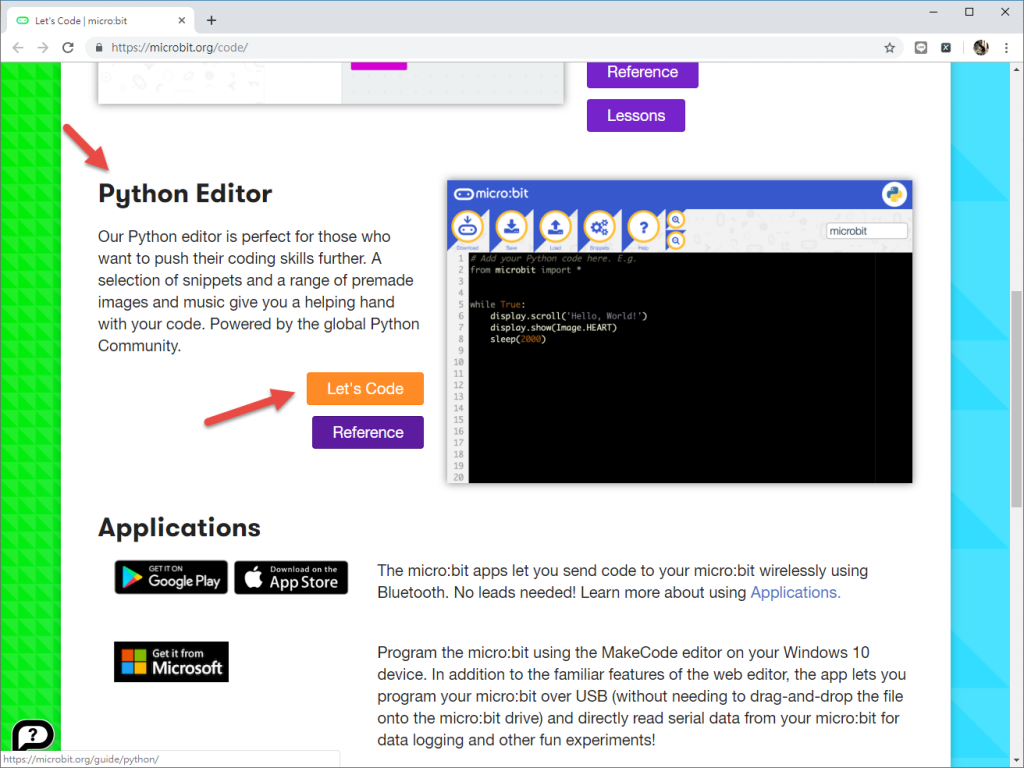Open the Lessons button
The height and width of the screenshot is (768, 1024).
pos(636,116)
